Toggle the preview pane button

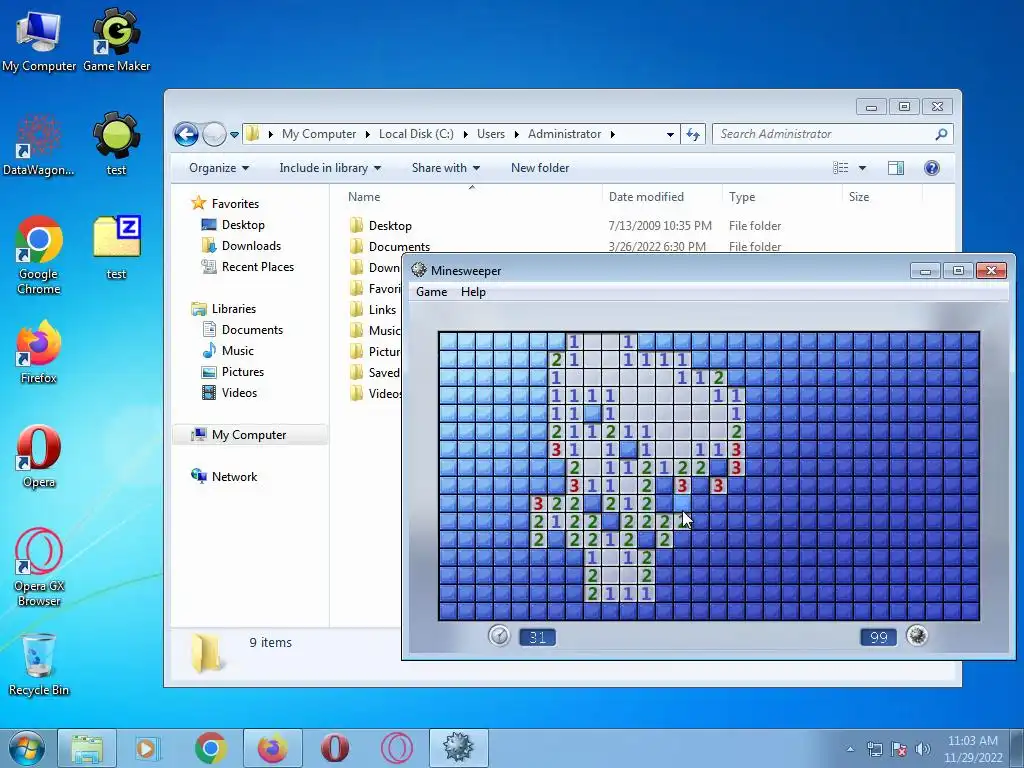[x=895, y=168]
